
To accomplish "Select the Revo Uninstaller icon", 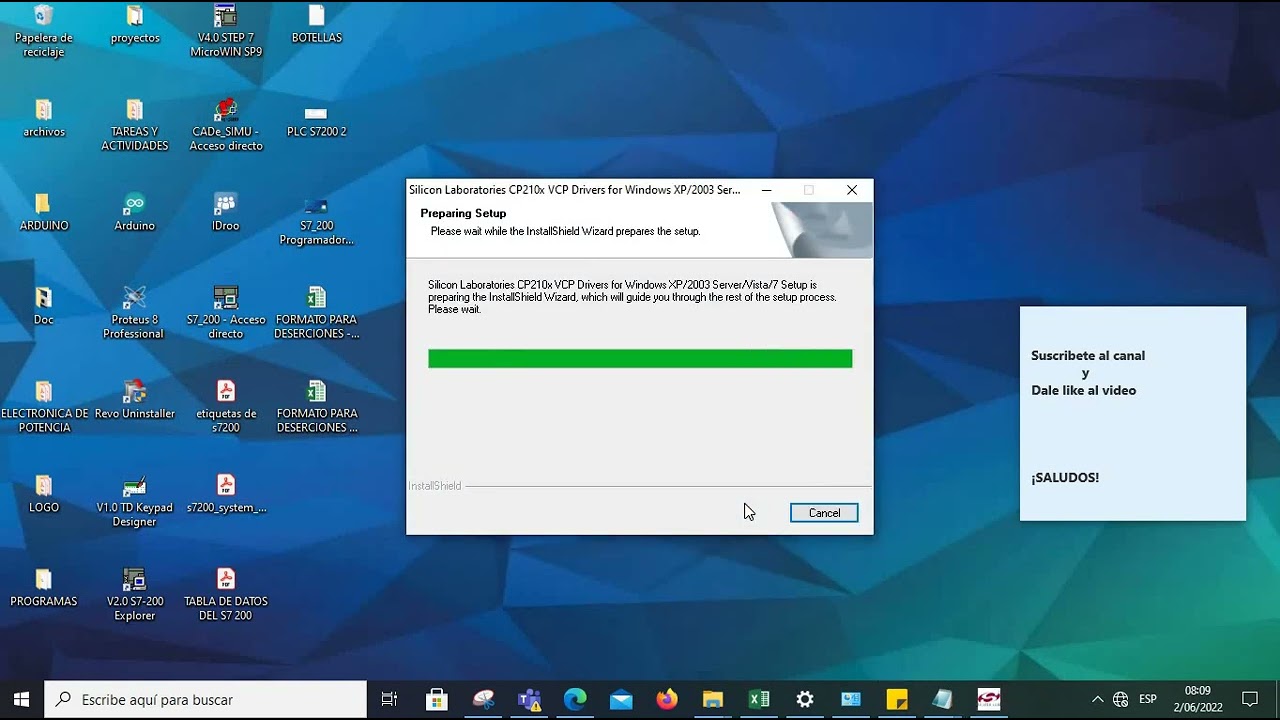I will click(x=135, y=400).
